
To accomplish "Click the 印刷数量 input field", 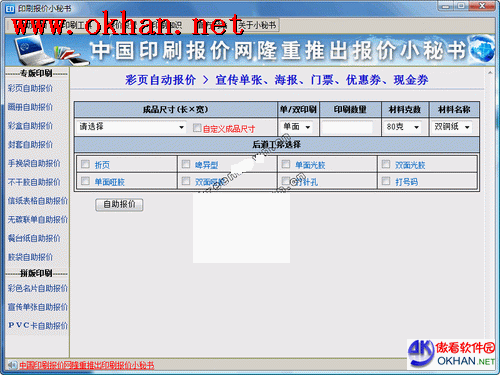I will tap(347, 127).
